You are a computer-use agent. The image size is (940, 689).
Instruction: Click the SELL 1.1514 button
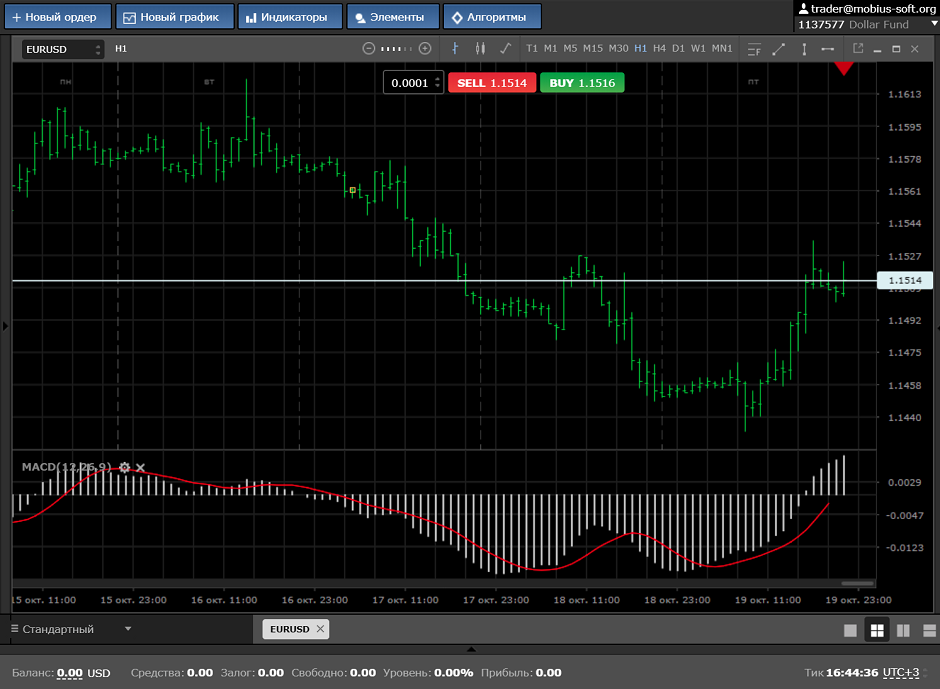coord(492,83)
